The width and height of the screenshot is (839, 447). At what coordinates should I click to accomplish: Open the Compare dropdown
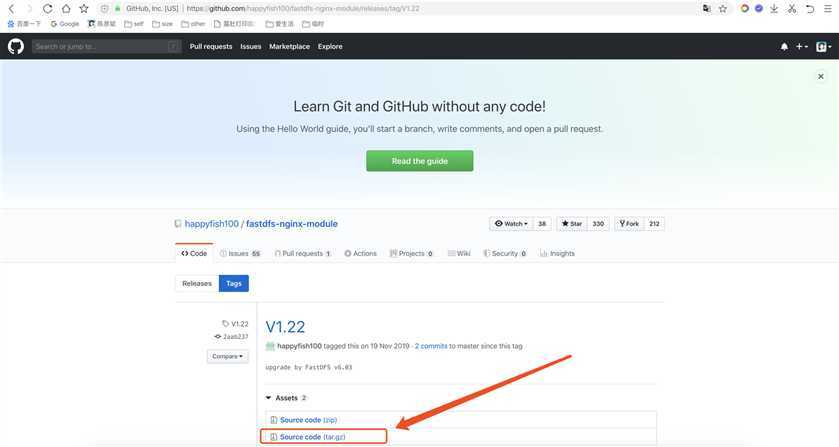tap(227, 357)
